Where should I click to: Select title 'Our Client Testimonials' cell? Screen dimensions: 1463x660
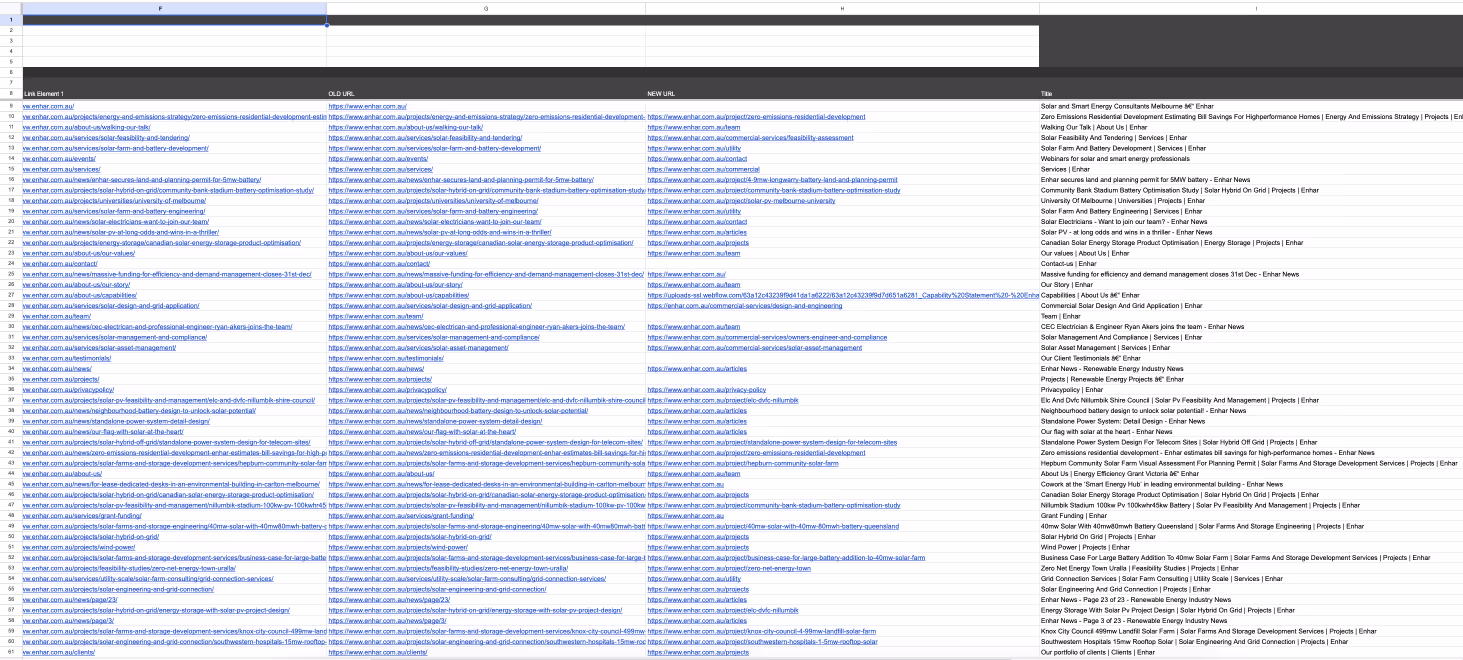(1090, 358)
